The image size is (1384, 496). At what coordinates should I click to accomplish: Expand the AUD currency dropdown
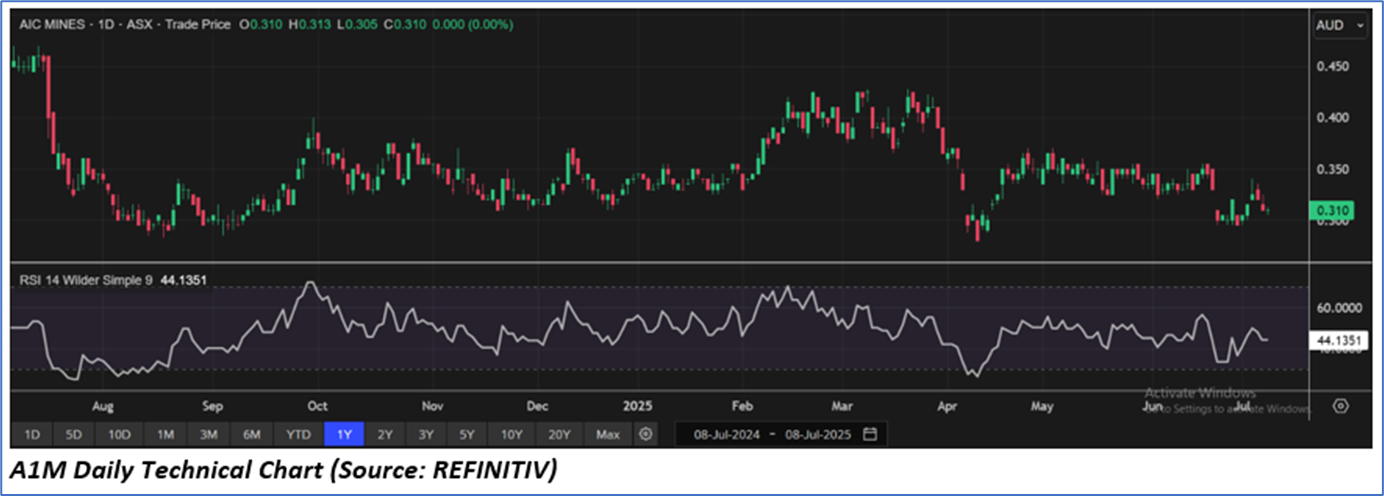[x=1341, y=24]
